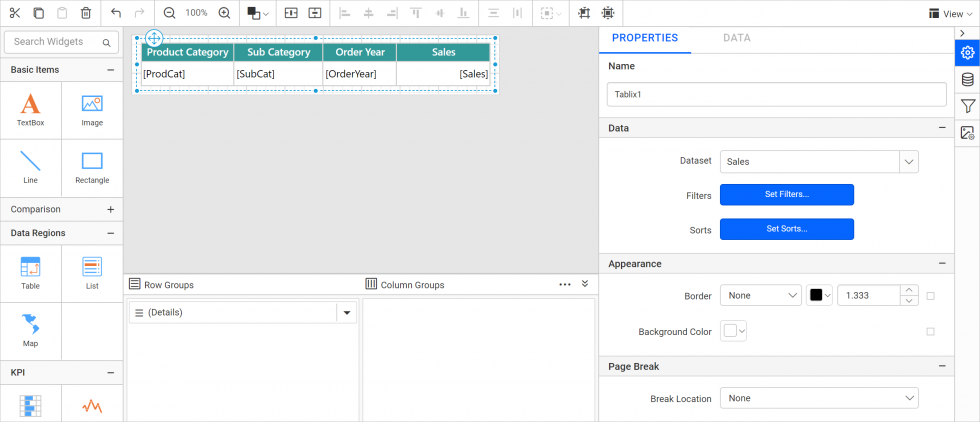Click the Set Sorts button
The width and height of the screenshot is (980, 422).
[786, 229]
